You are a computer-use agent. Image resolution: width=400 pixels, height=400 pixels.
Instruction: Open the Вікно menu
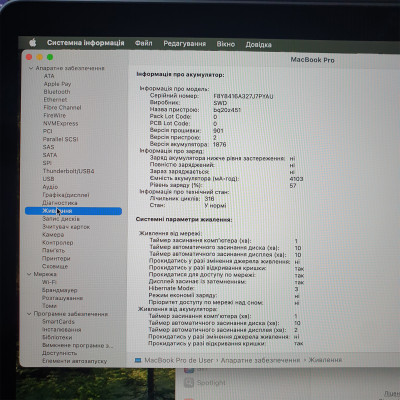click(x=226, y=44)
